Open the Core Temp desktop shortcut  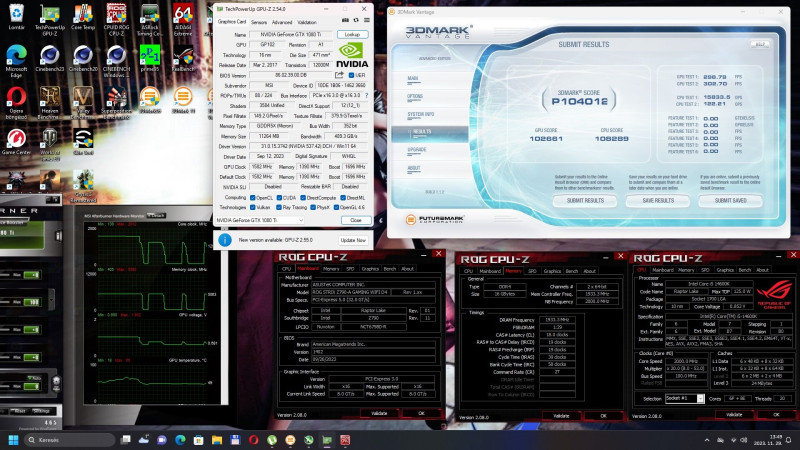[x=83, y=17]
